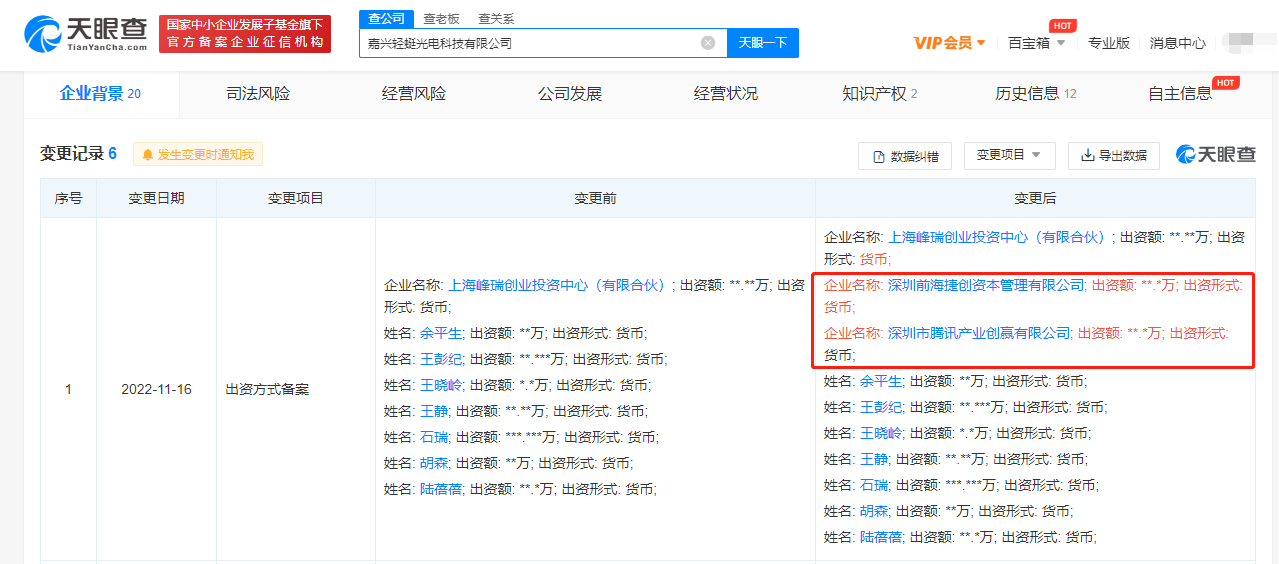Click the 数据纠错 button

pyautogui.click(x=905, y=156)
